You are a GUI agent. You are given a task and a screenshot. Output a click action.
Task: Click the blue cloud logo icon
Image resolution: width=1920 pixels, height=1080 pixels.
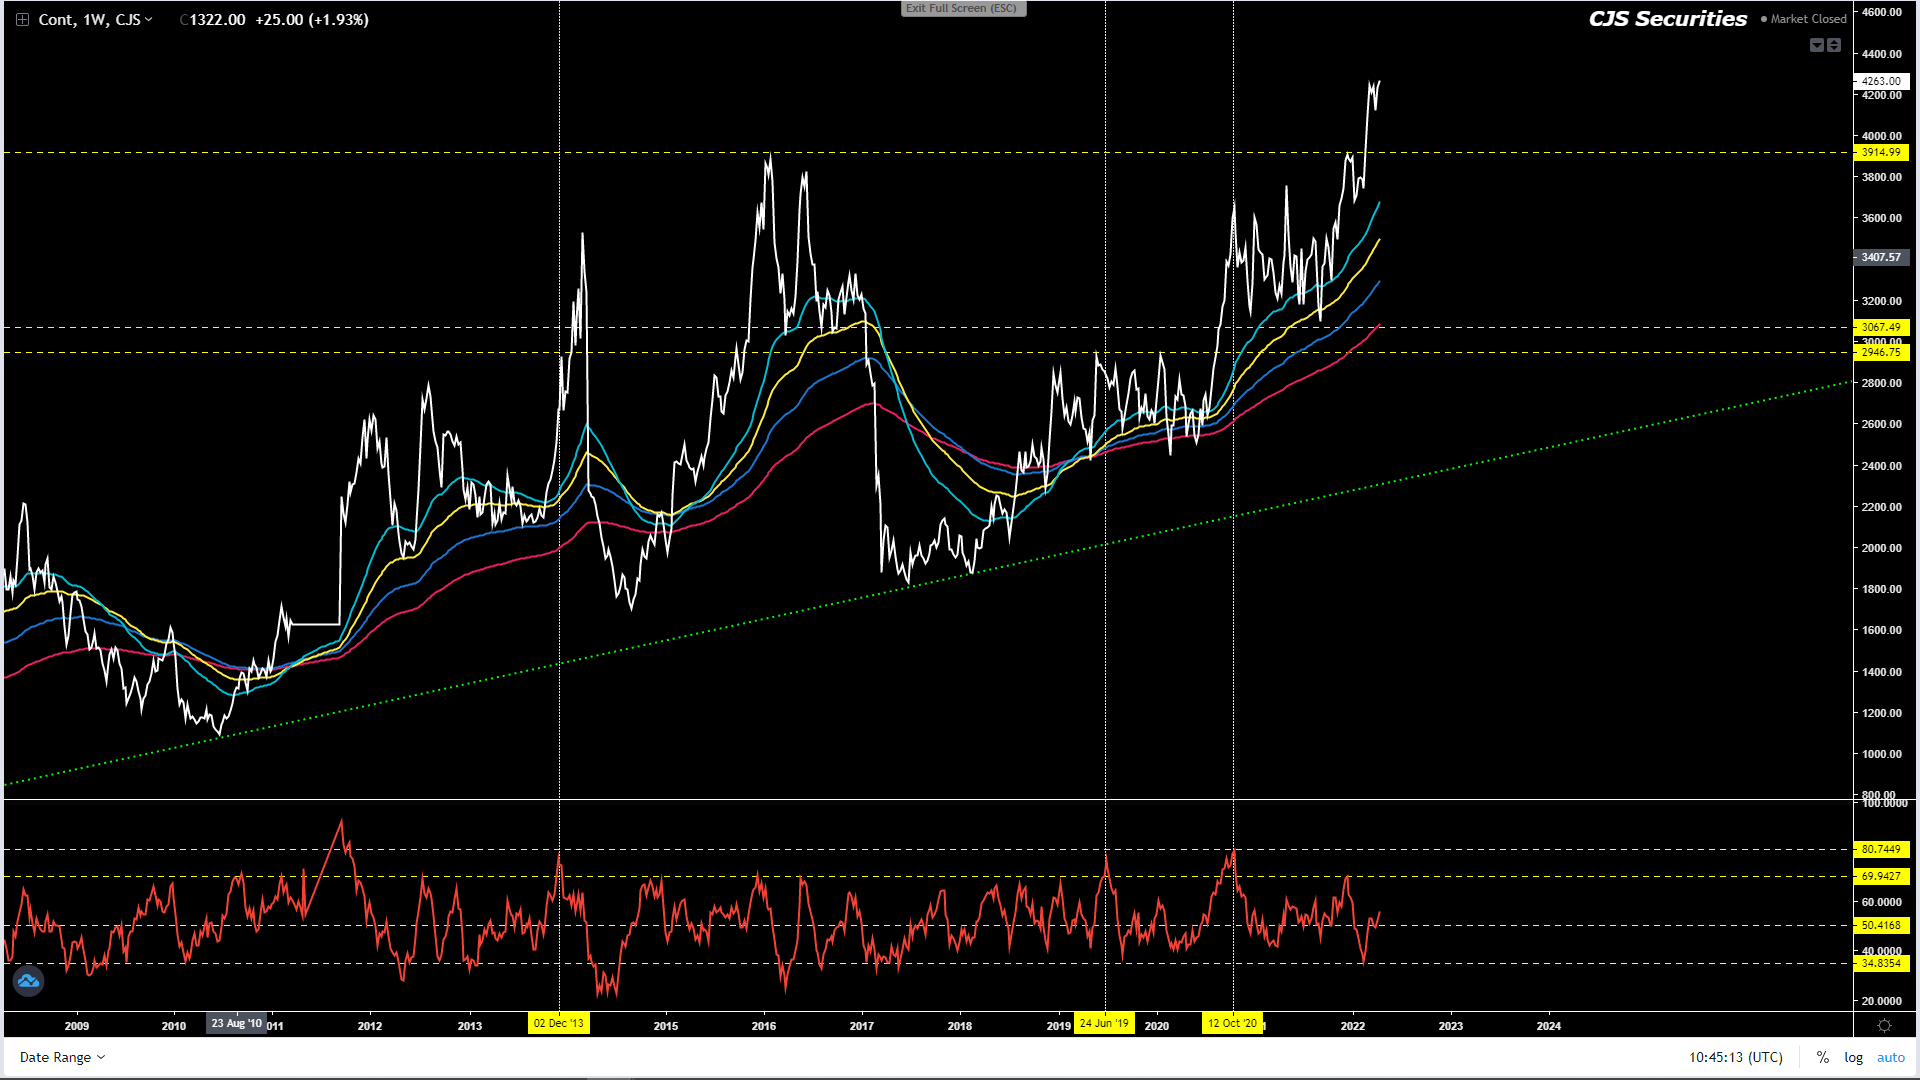click(28, 981)
